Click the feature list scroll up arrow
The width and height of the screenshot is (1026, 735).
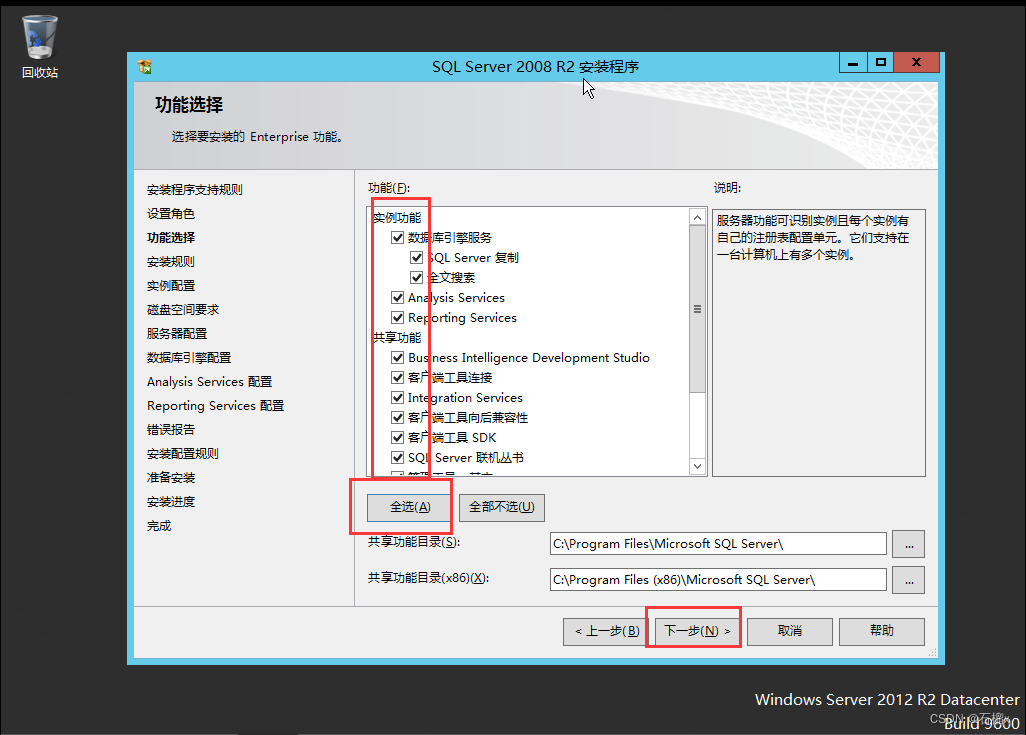pyautogui.click(x=698, y=217)
